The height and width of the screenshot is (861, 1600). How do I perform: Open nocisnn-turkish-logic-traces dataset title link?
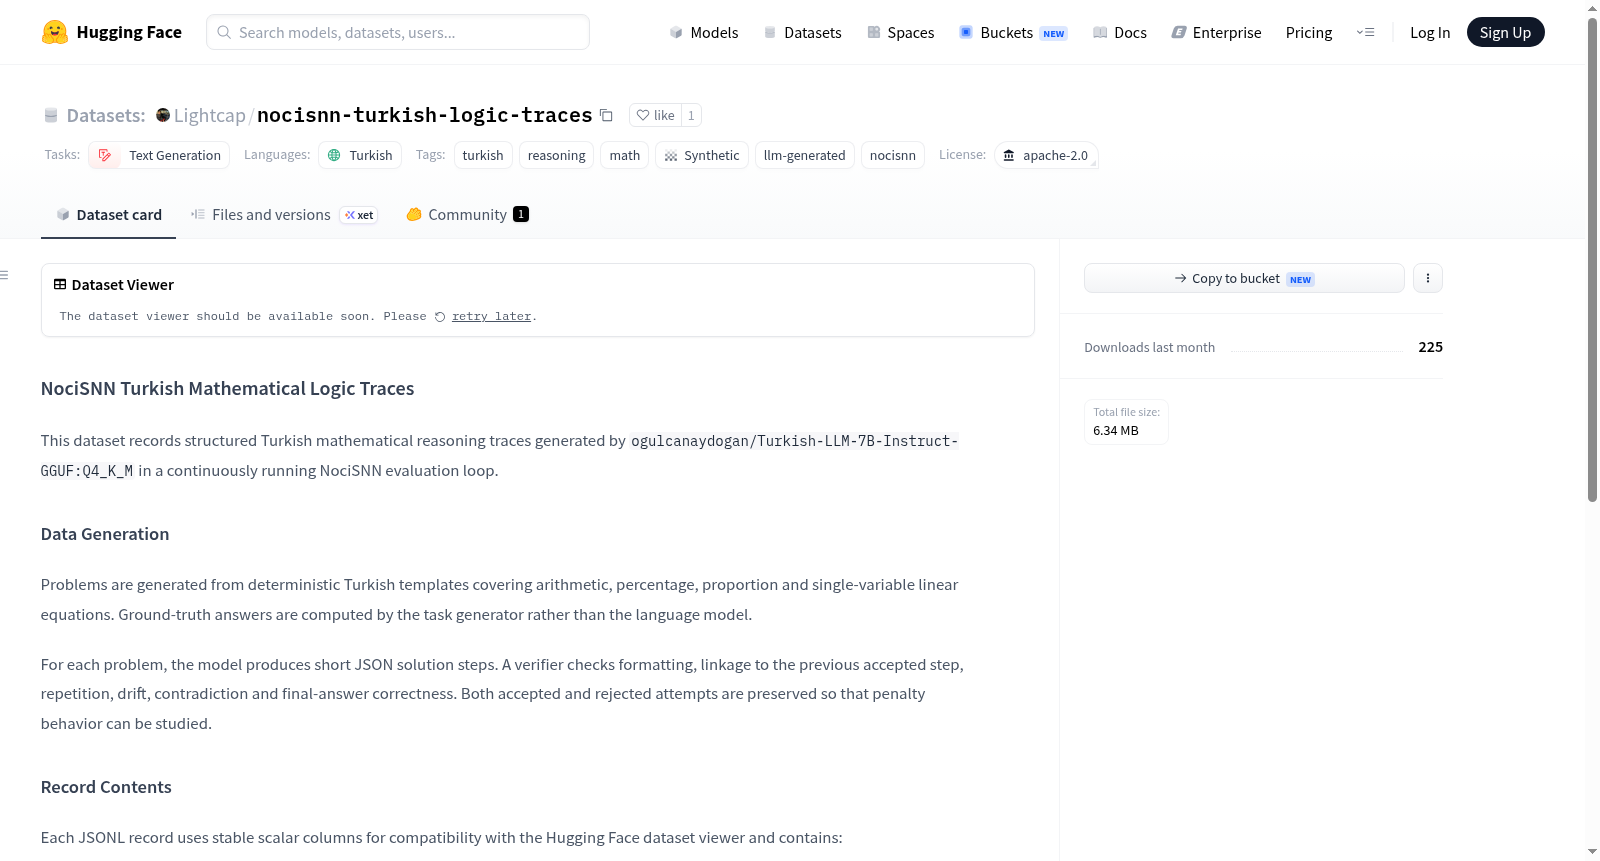point(425,115)
